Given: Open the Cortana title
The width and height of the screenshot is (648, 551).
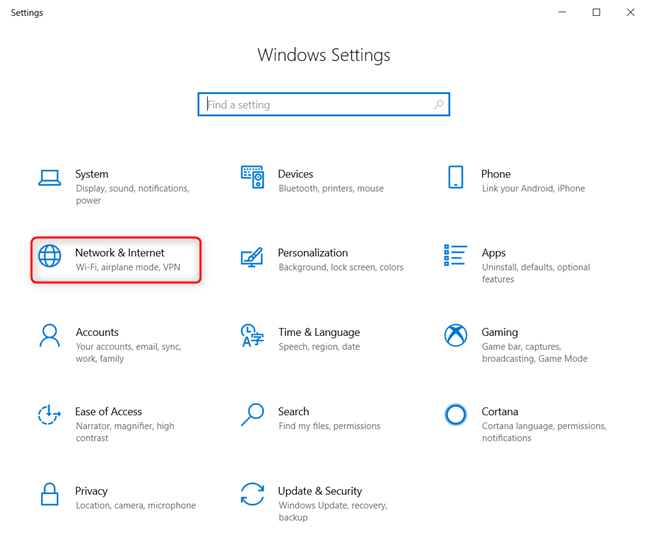Looking at the screenshot, I should pyautogui.click(x=500, y=411).
